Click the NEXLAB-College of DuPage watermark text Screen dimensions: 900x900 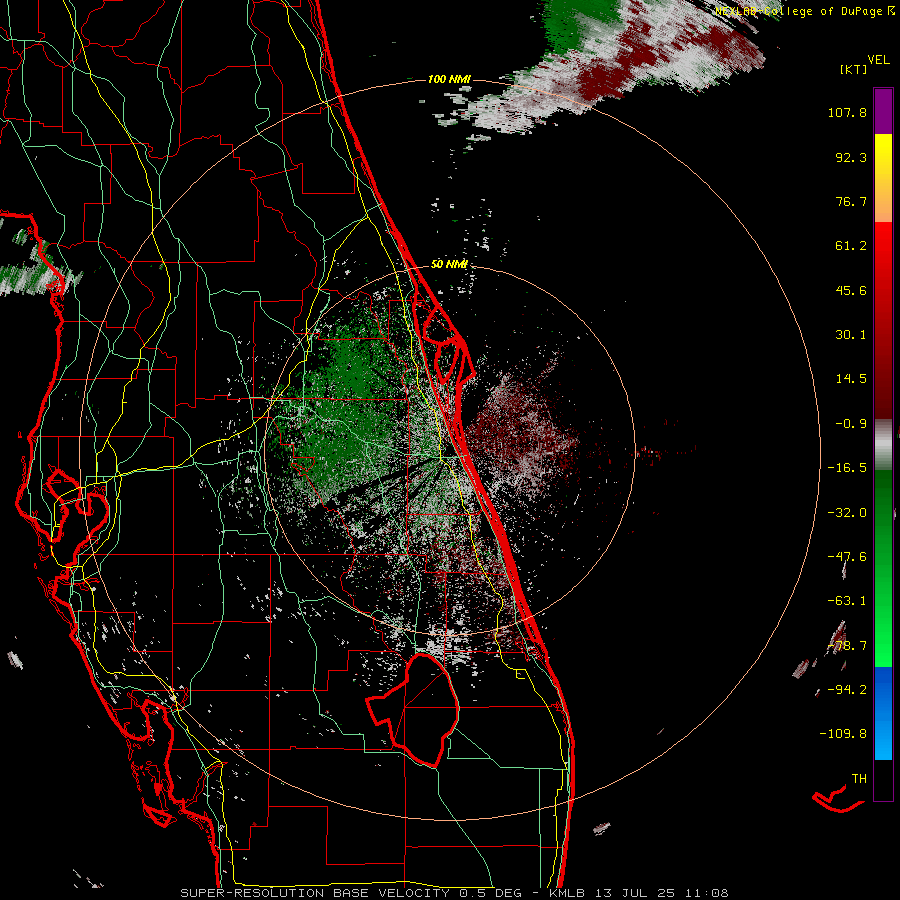804,11
